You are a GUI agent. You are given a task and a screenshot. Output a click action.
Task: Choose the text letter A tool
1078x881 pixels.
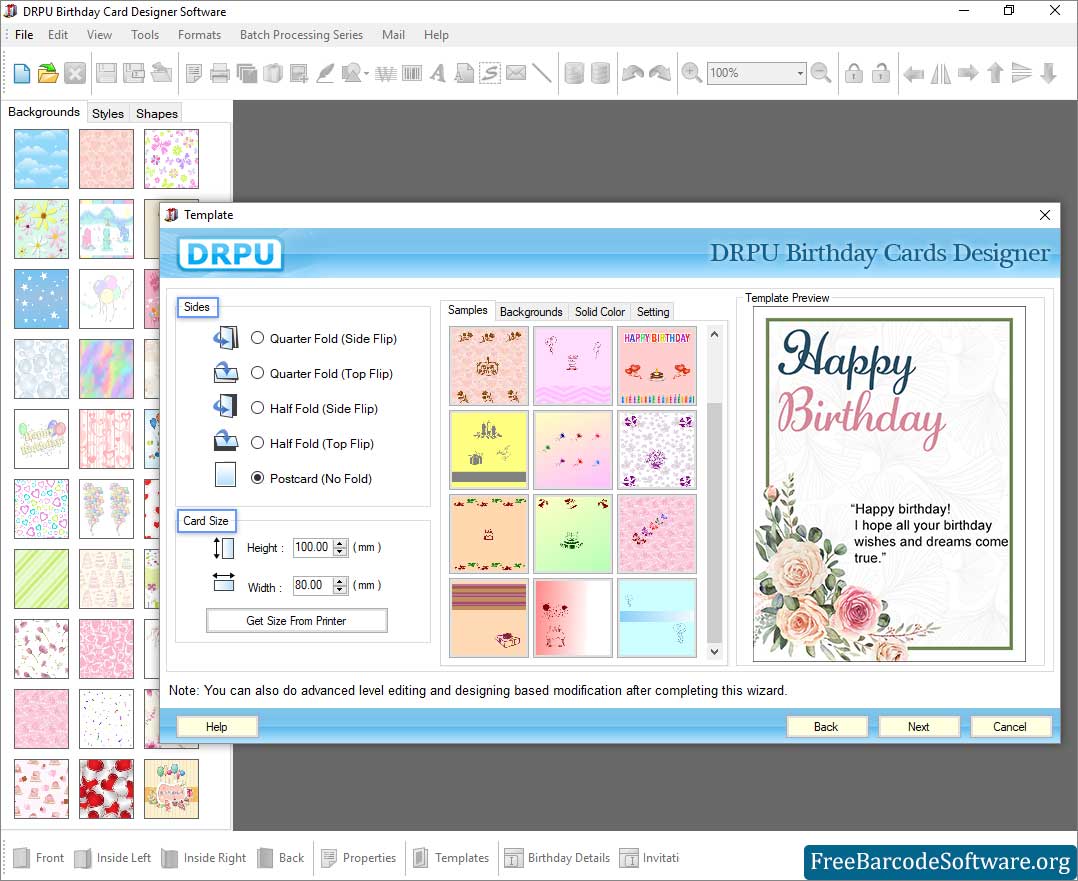tap(437, 73)
